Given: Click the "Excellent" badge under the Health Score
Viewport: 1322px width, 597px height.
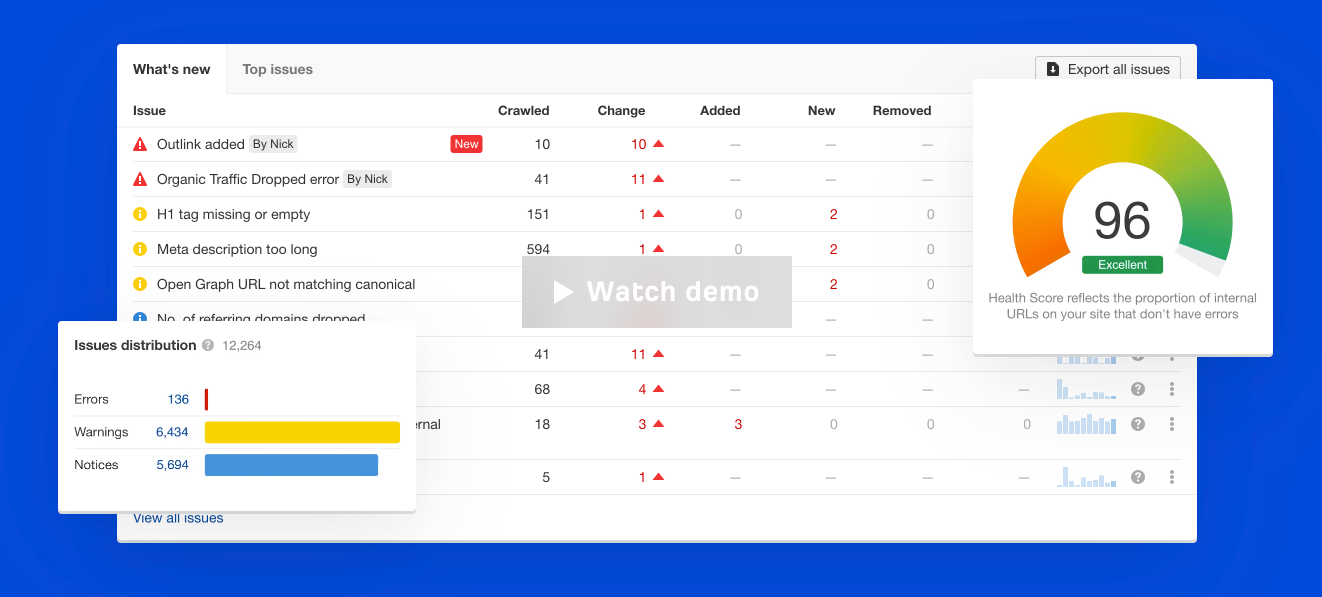Looking at the screenshot, I should 1122,264.
